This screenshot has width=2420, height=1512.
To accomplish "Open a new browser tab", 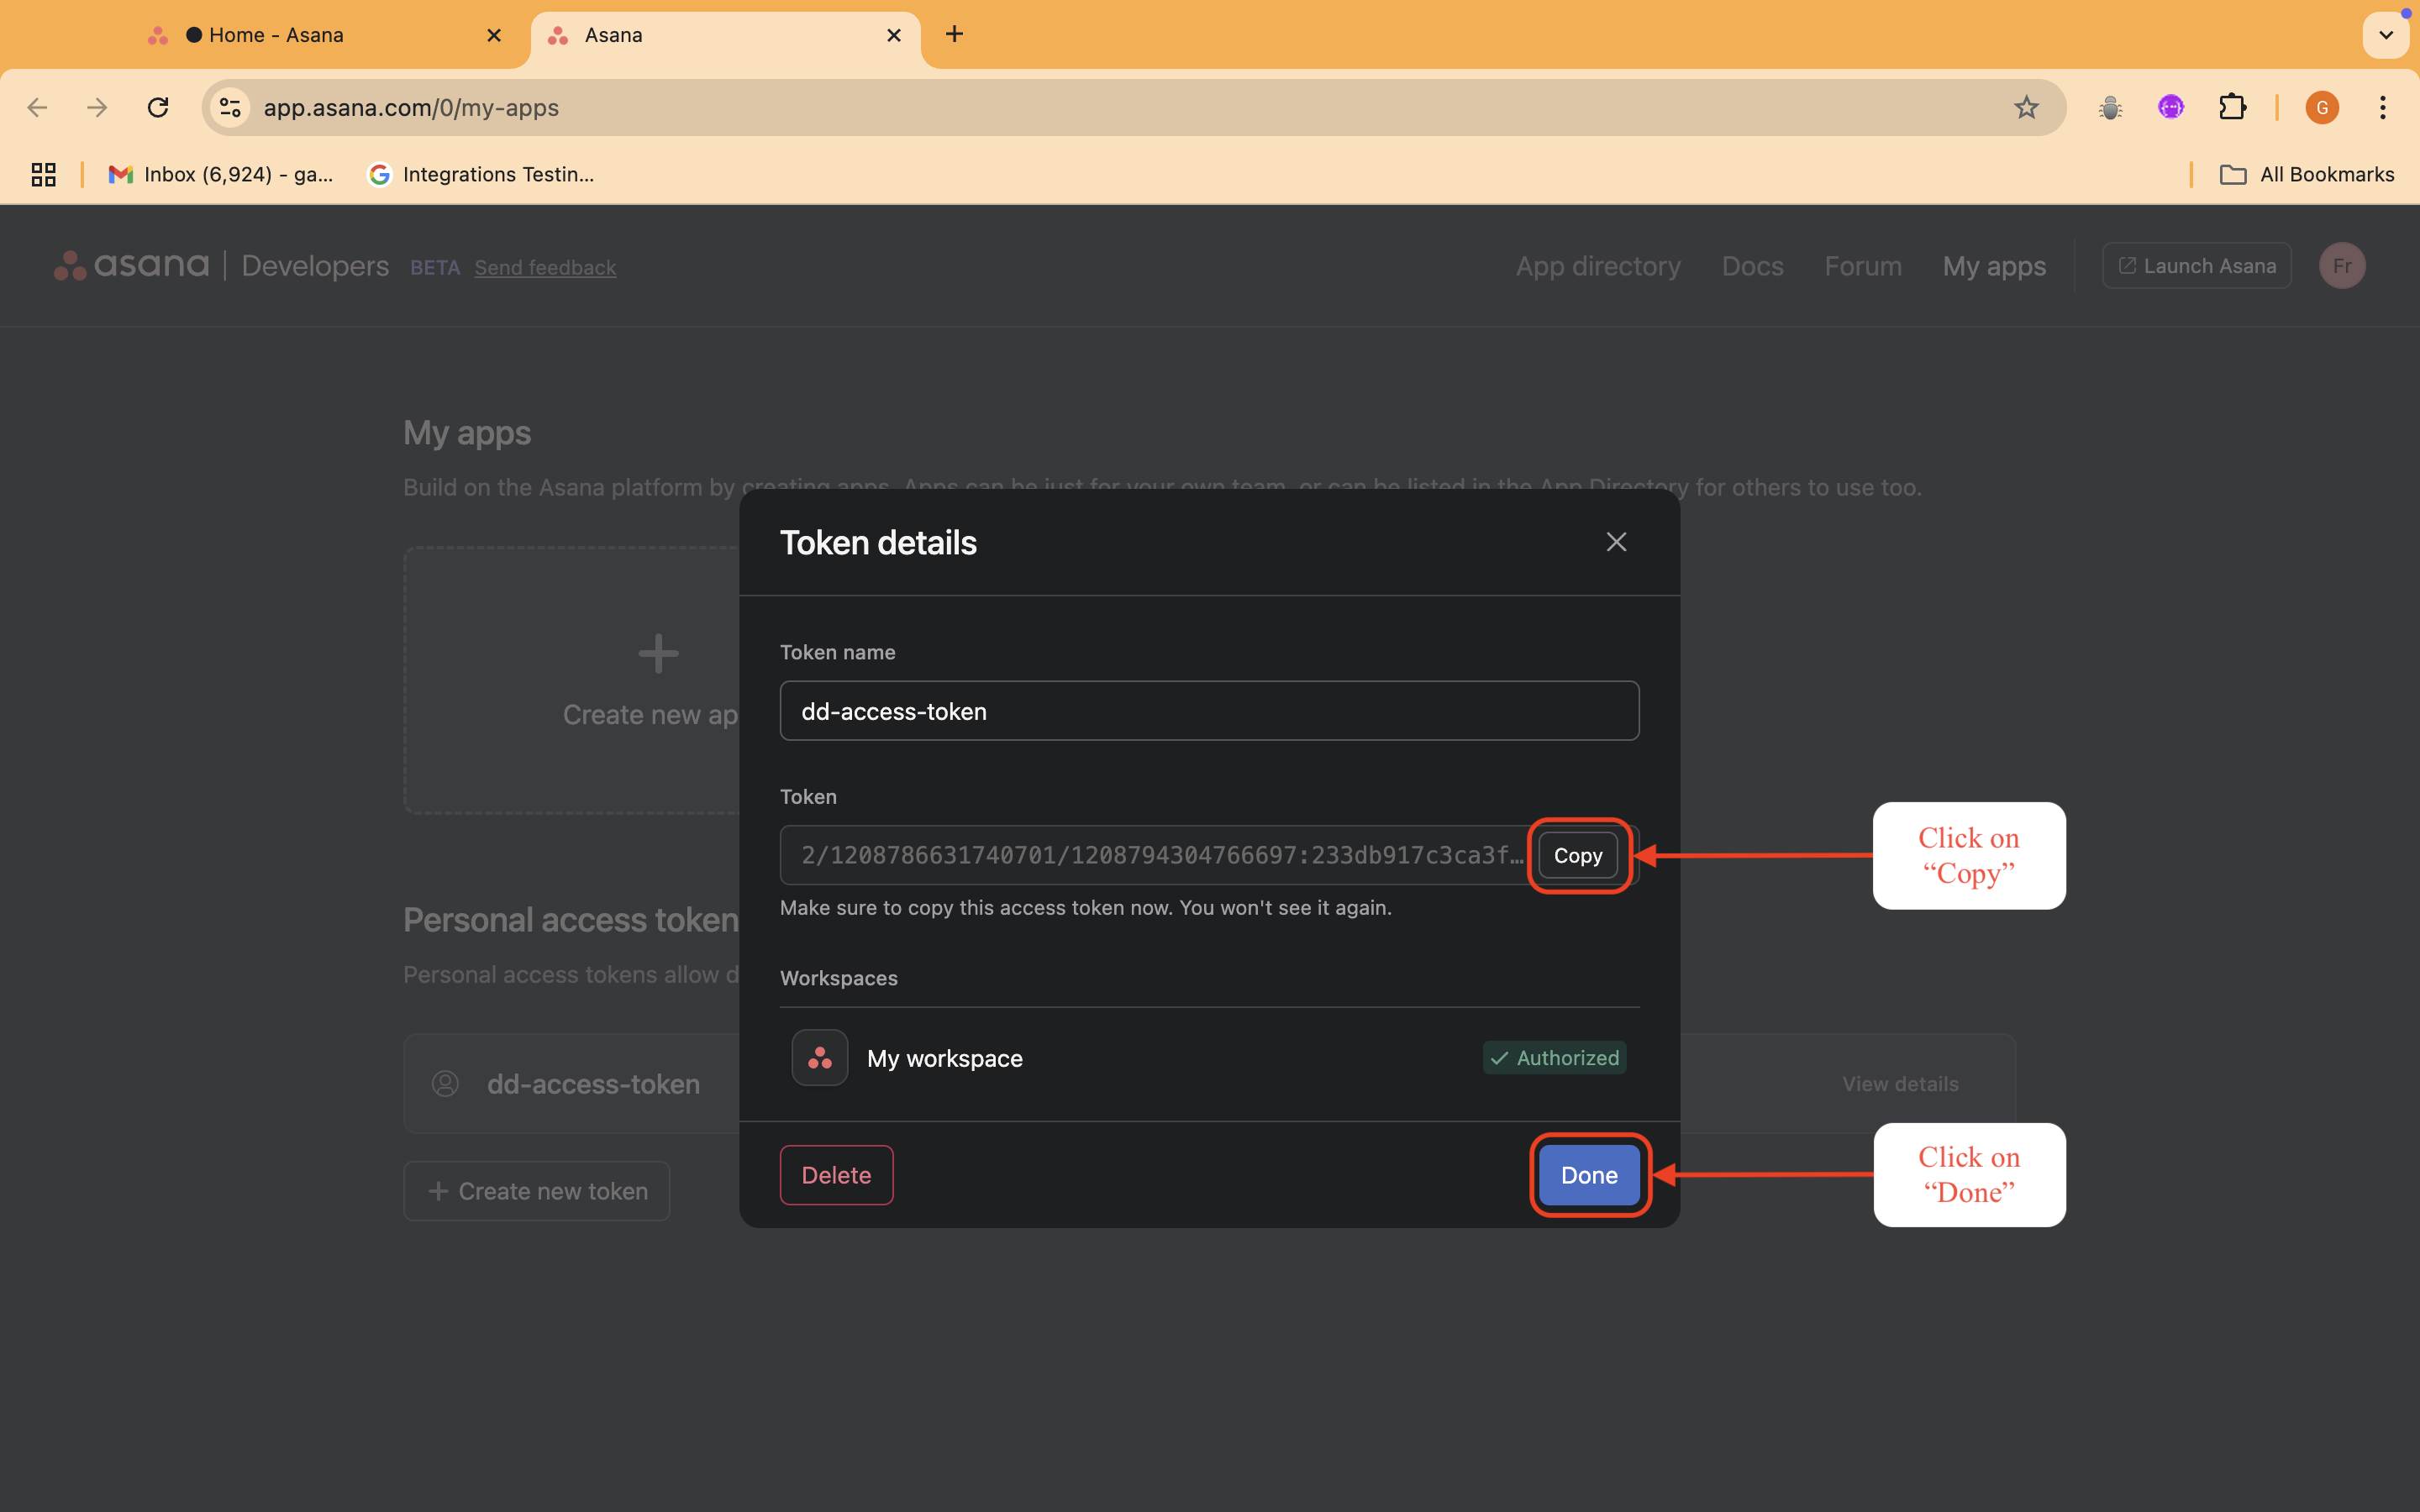I will [954, 35].
